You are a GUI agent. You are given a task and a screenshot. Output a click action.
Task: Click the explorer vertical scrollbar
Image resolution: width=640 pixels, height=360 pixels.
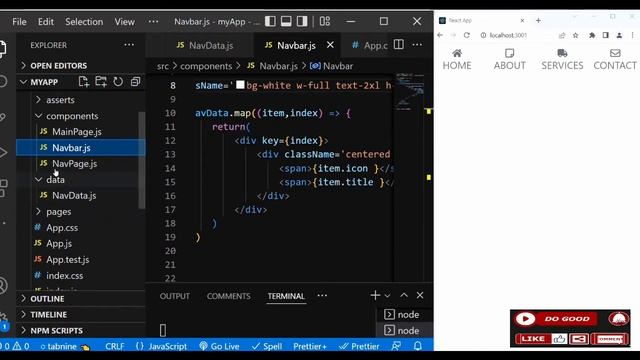[x=142, y=160]
